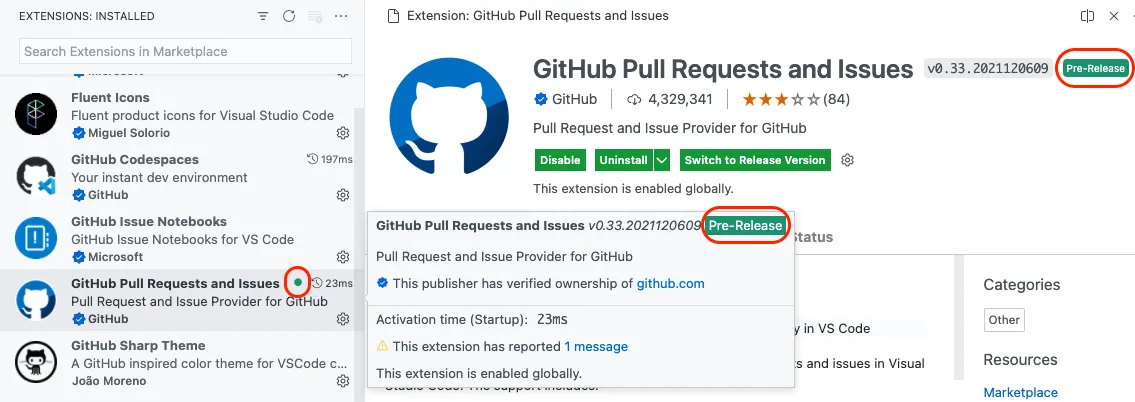
Task: Open manage gear for Fluent Icons
Action: (x=342, y=133)
